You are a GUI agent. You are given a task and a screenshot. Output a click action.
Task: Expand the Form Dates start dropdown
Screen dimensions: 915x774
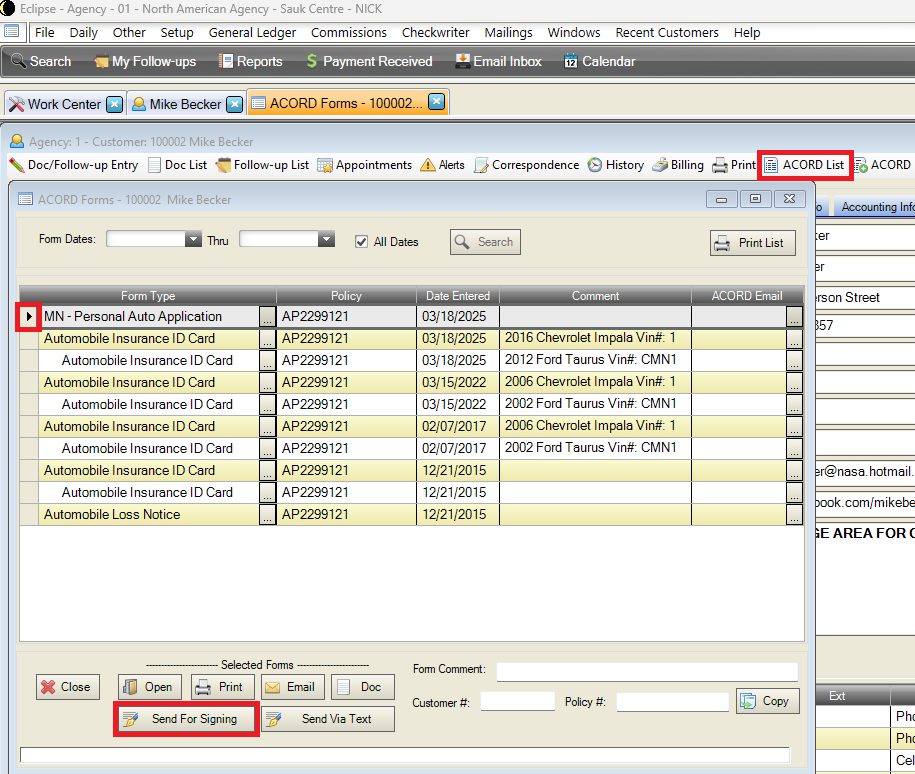coord(194,240)
